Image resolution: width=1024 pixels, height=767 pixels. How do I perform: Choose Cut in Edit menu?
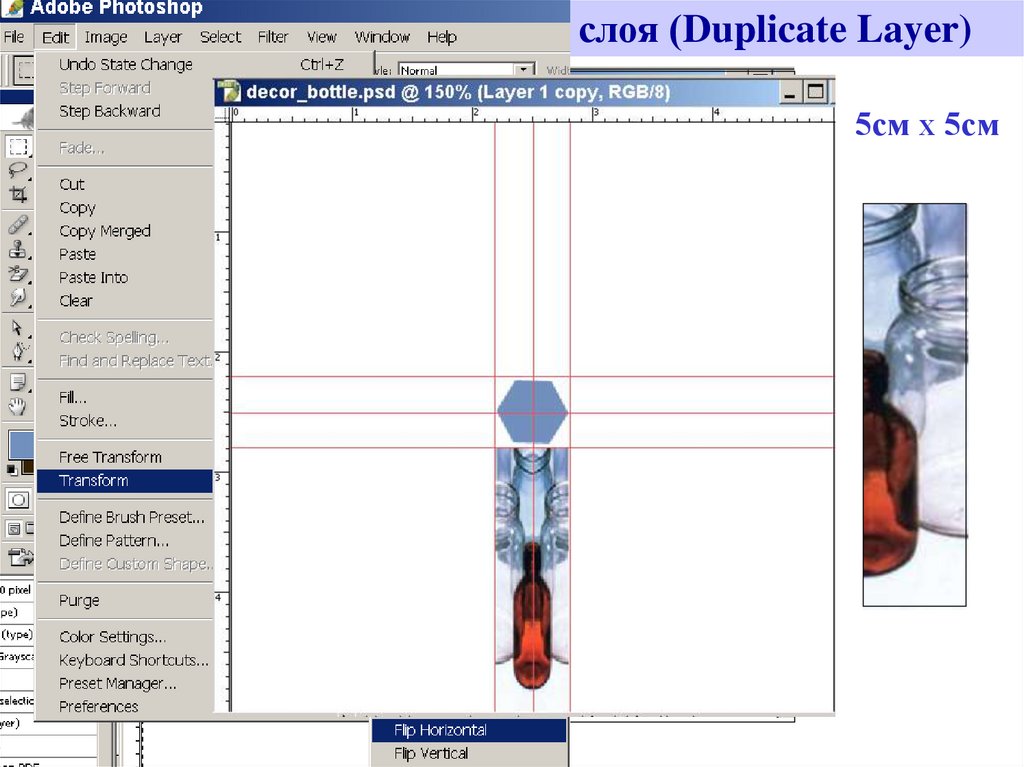[x=125, y=184]
